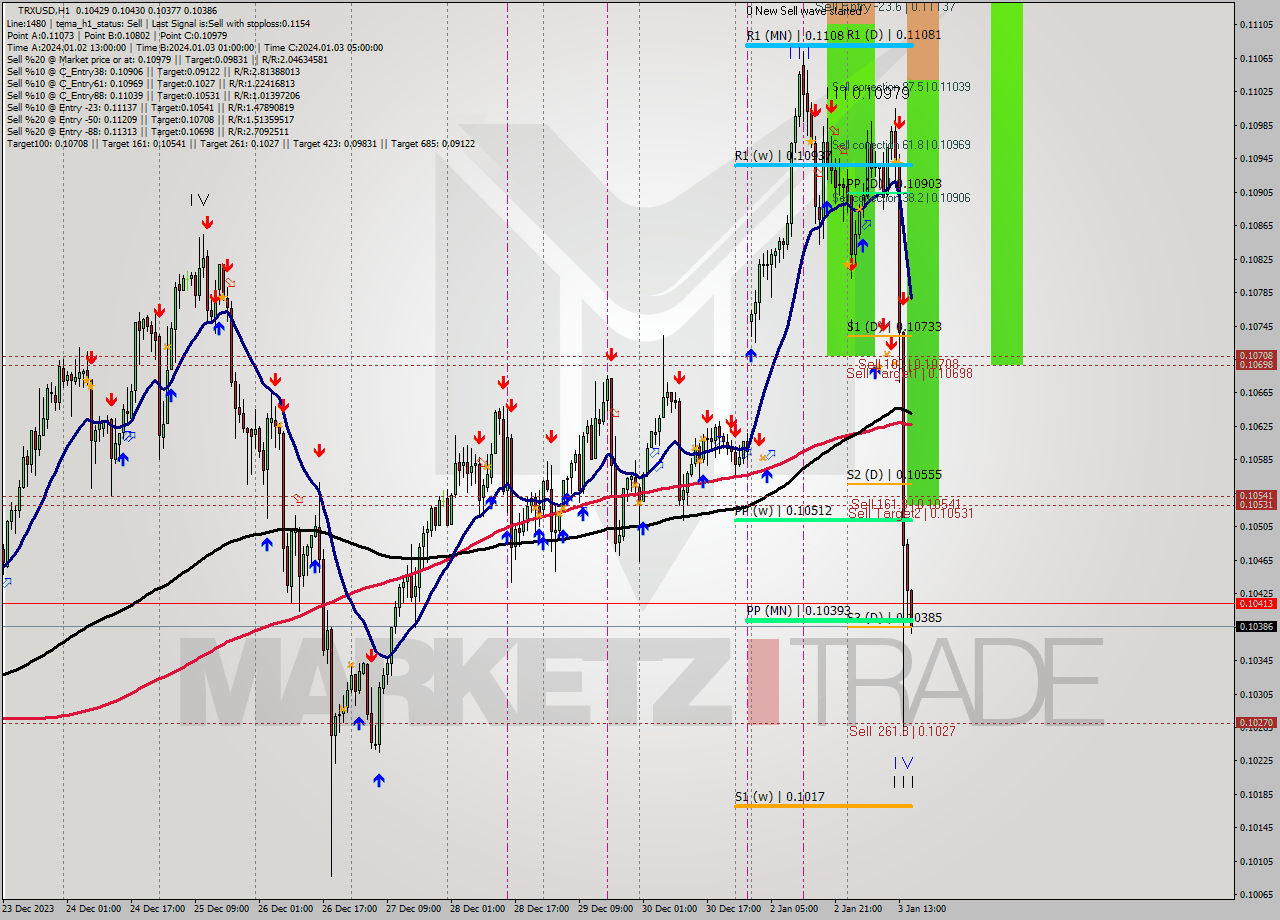Click the '29 Dec 09:00' time label

point(604,909)
